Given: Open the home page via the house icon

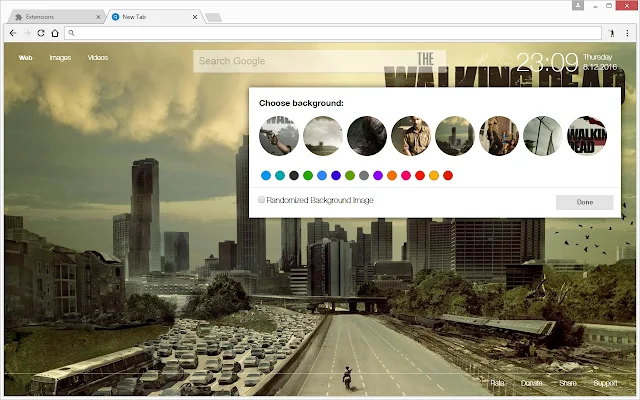Looking at the screenshot, I should point(55,33).
